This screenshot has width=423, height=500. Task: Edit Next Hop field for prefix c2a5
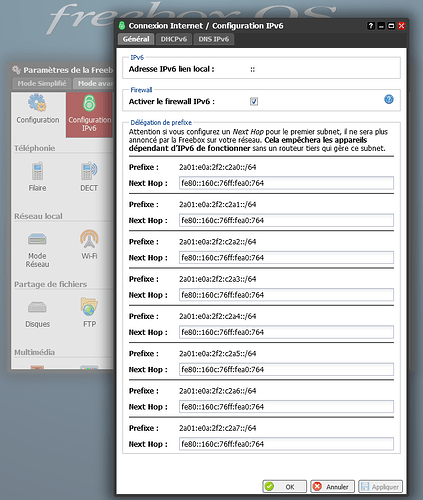286,370
